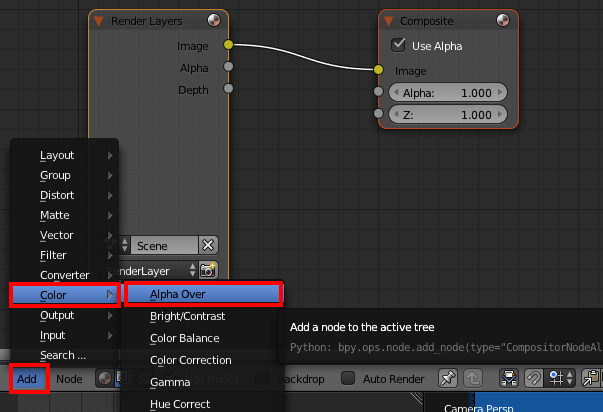603x412 pixels.
Task: Collapse the Composite node triangle
Action: coord(388,21)
